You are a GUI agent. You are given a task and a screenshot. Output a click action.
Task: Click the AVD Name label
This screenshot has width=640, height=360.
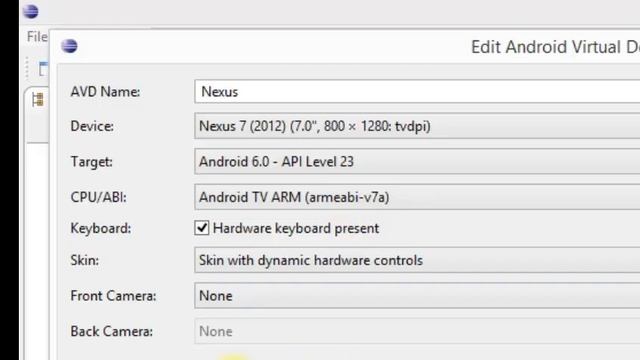(x=105, y=92)
